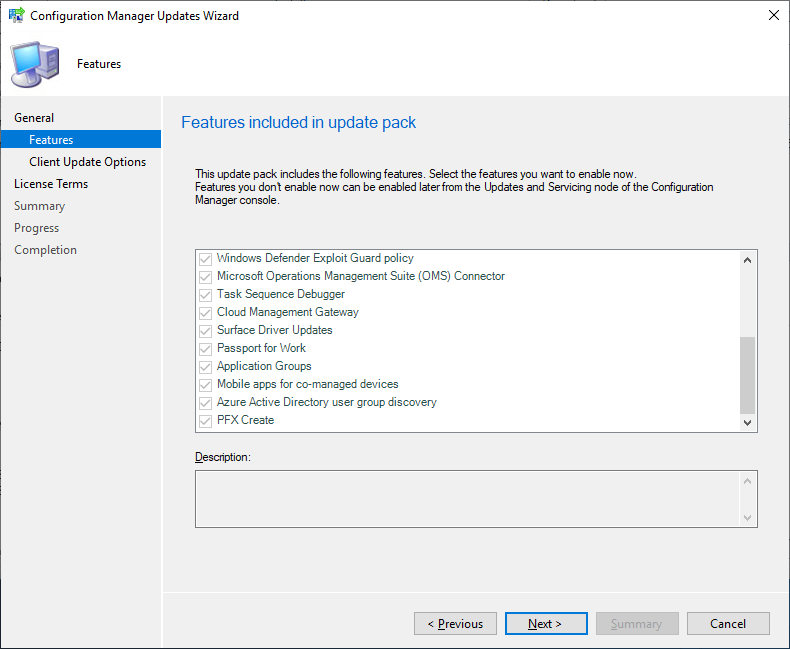
Task: Select Features step in sidebar
Action: (51, 140)
